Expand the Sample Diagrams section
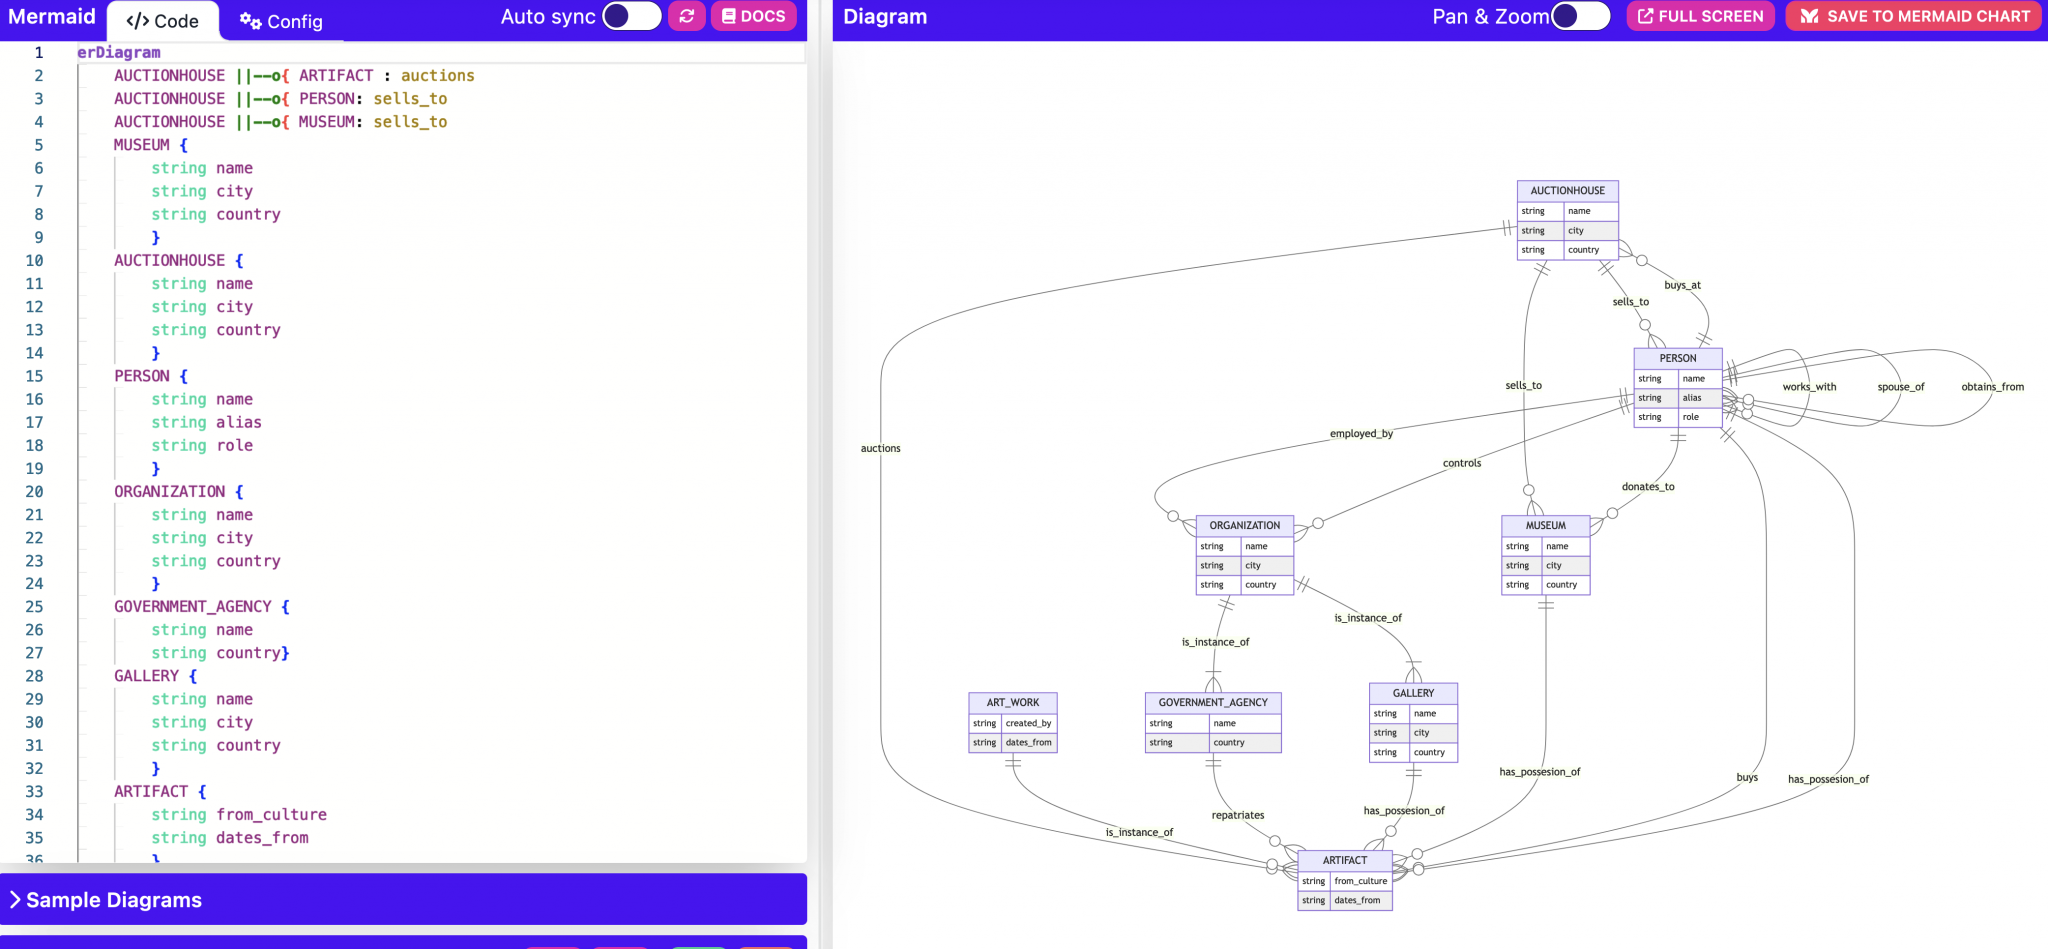 pos(114,900)
